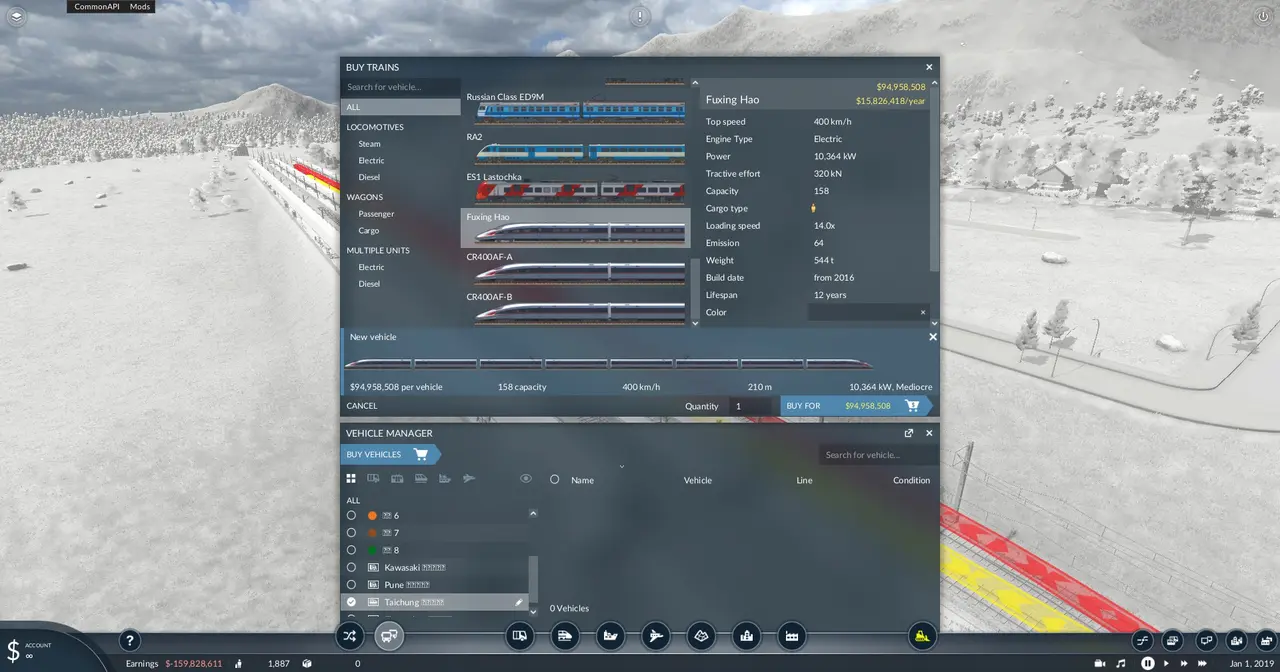
Task: Open the line manager icon
Action: pos(349,635)
